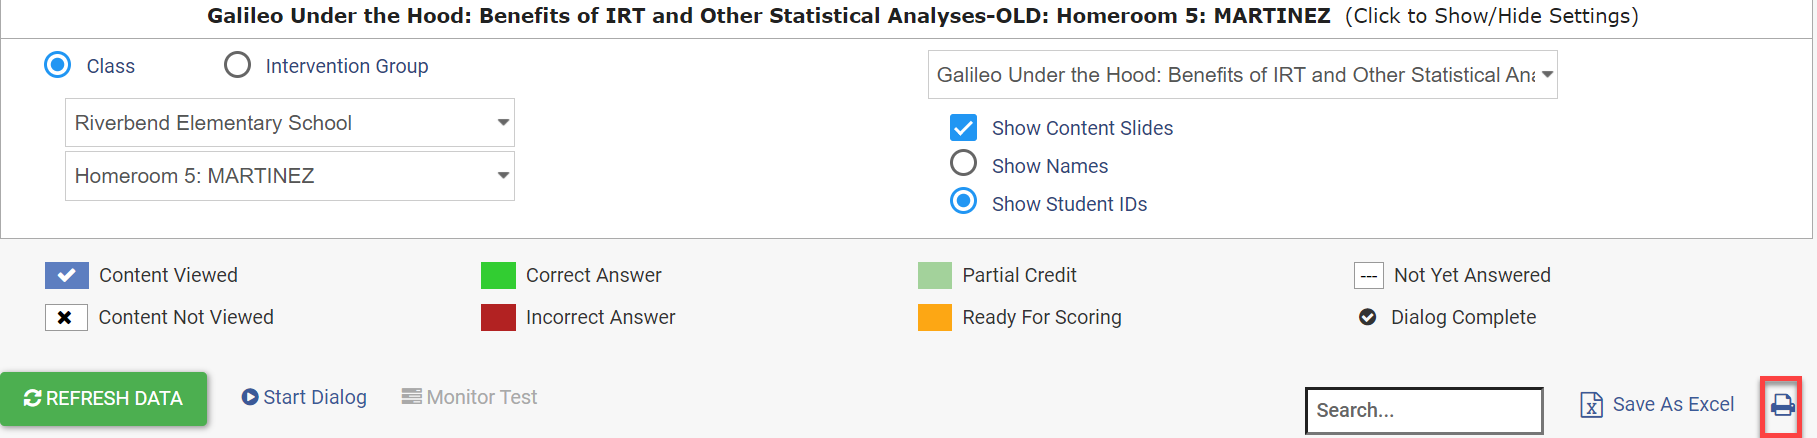This screenshot has width=1817, height=438.
Task: Click the Content Viewed checkmark icon
Action: pos(66,275)
